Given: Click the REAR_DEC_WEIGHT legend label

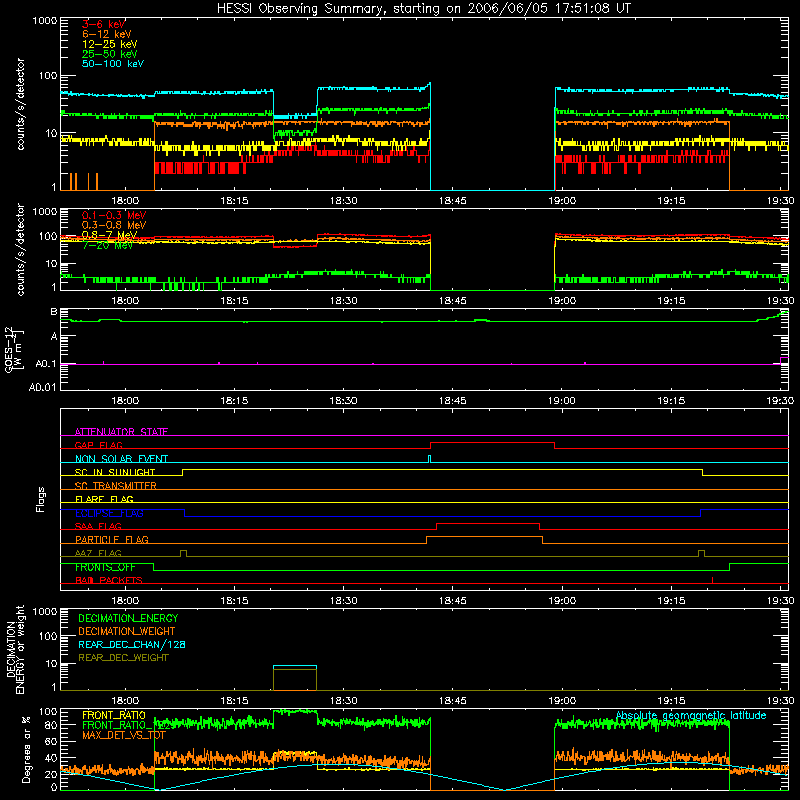Looking at the screenshot, I should [123, 658].
